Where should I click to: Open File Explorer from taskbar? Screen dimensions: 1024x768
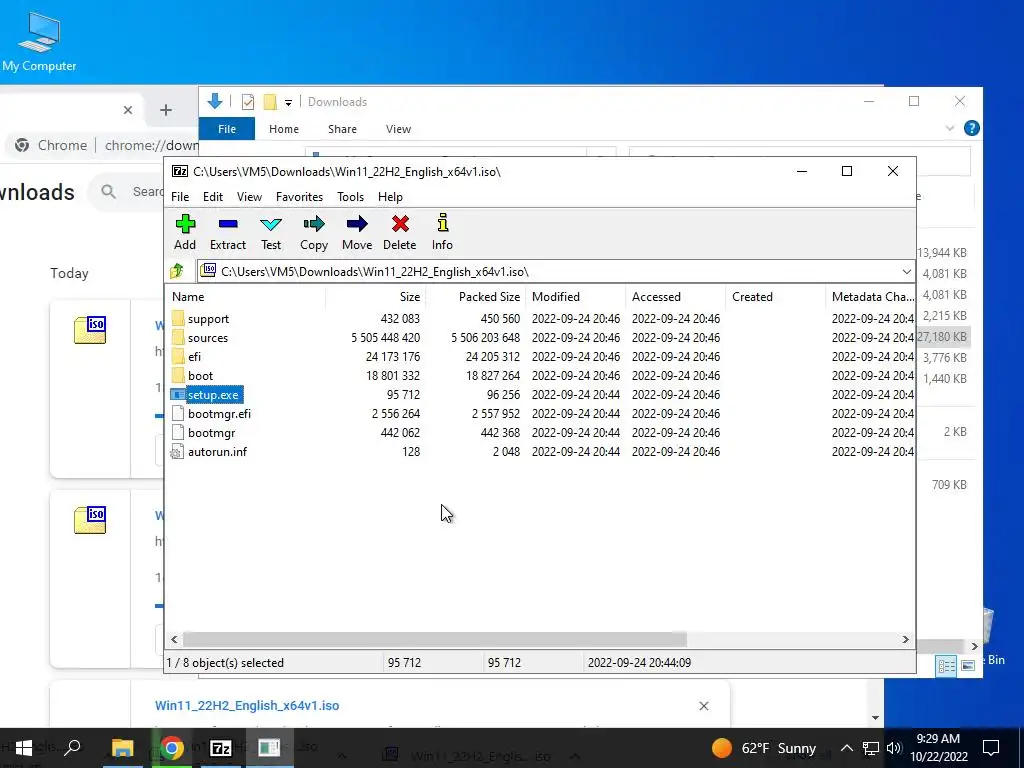click(122, 748)
